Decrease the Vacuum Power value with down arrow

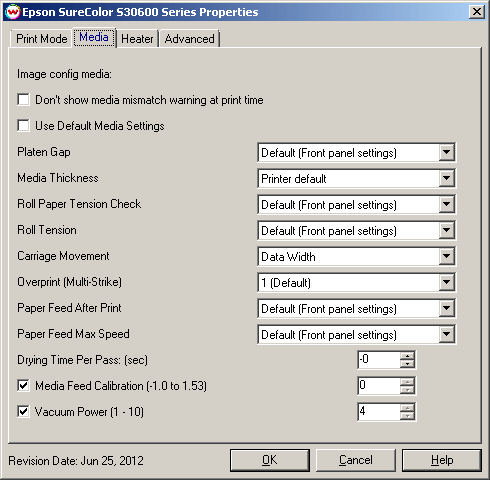[x=407, y=416]
